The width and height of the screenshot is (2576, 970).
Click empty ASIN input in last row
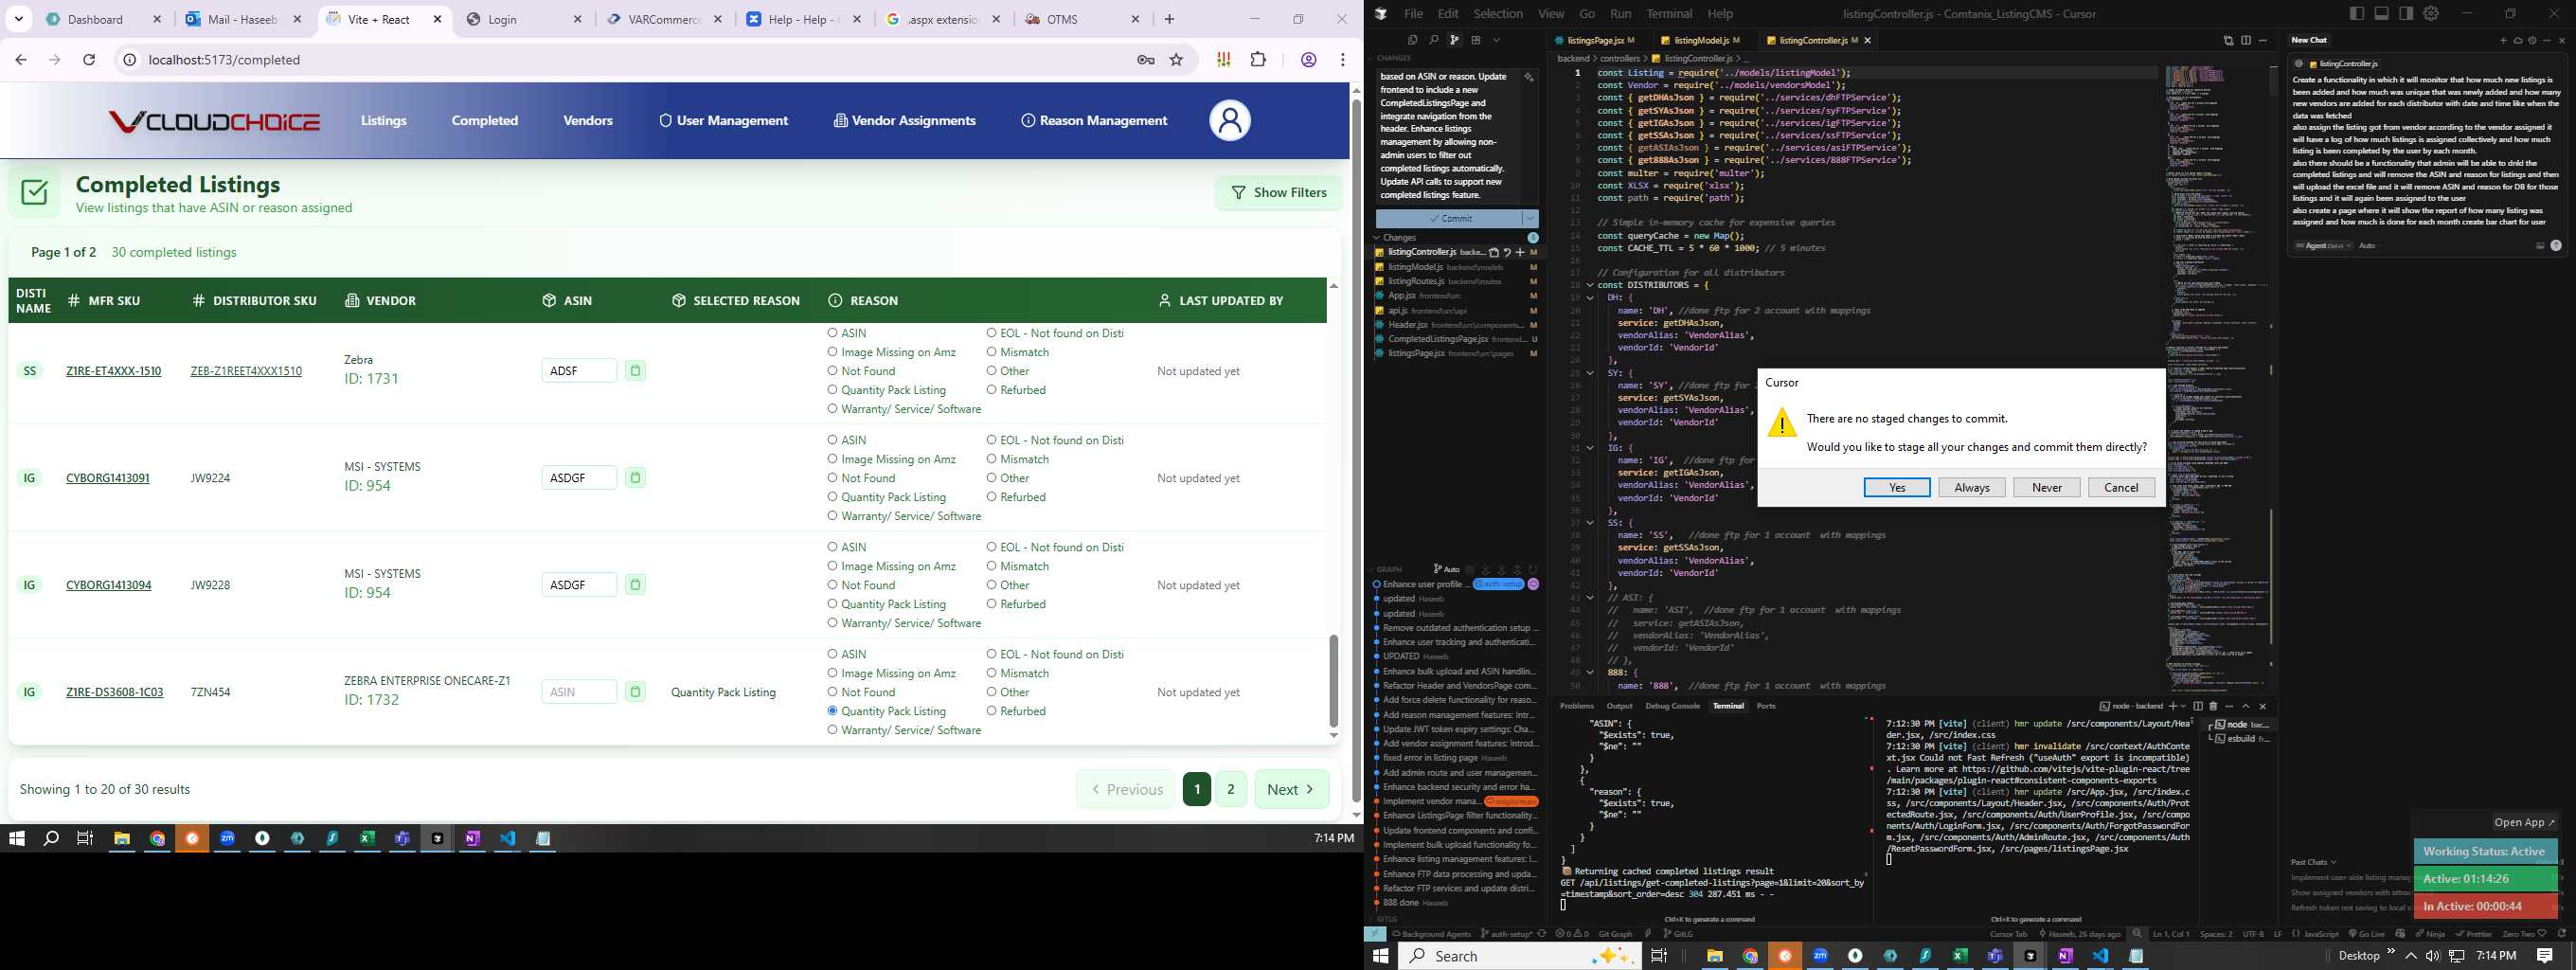pyautogui.click(x=579, y=692)
